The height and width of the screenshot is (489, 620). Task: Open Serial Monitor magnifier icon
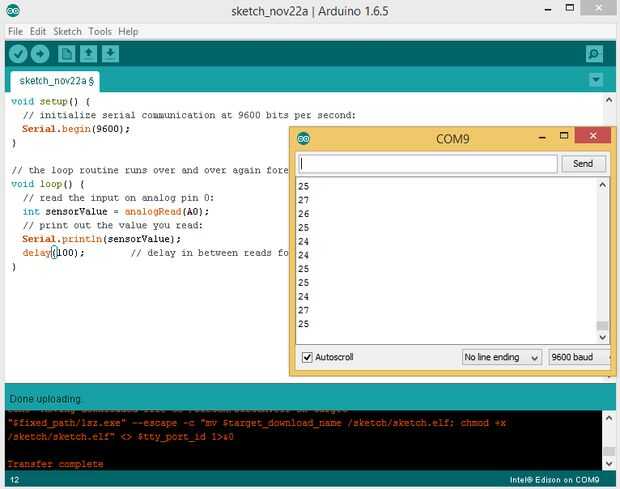[x=594, y=54]
